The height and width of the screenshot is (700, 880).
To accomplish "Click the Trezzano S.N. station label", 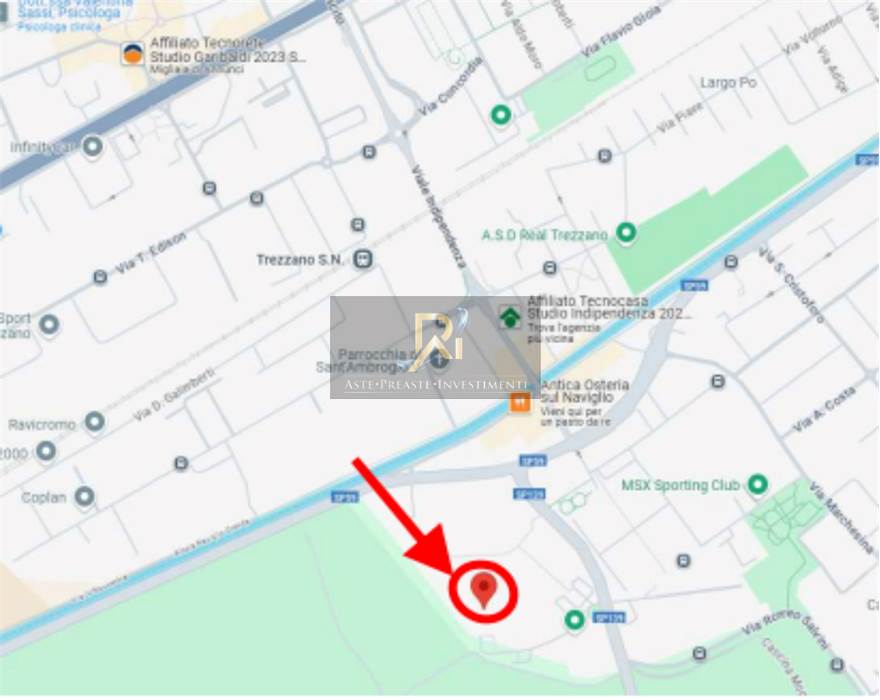I will 300,260.
